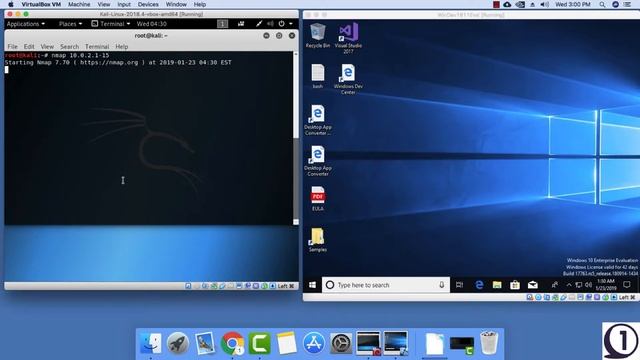The width and height of the screenshot is (640, 360).
Task: Open the Devices menu in macOS menu bar
Action: point(148,4)
